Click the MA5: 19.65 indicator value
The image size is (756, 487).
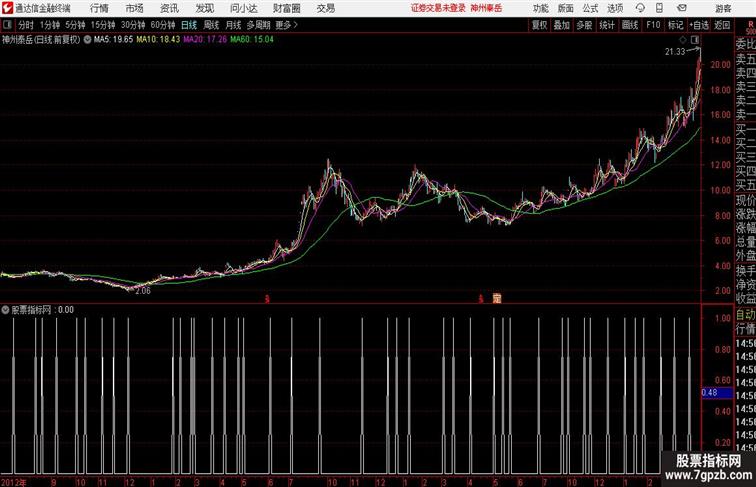click(113, 40)
